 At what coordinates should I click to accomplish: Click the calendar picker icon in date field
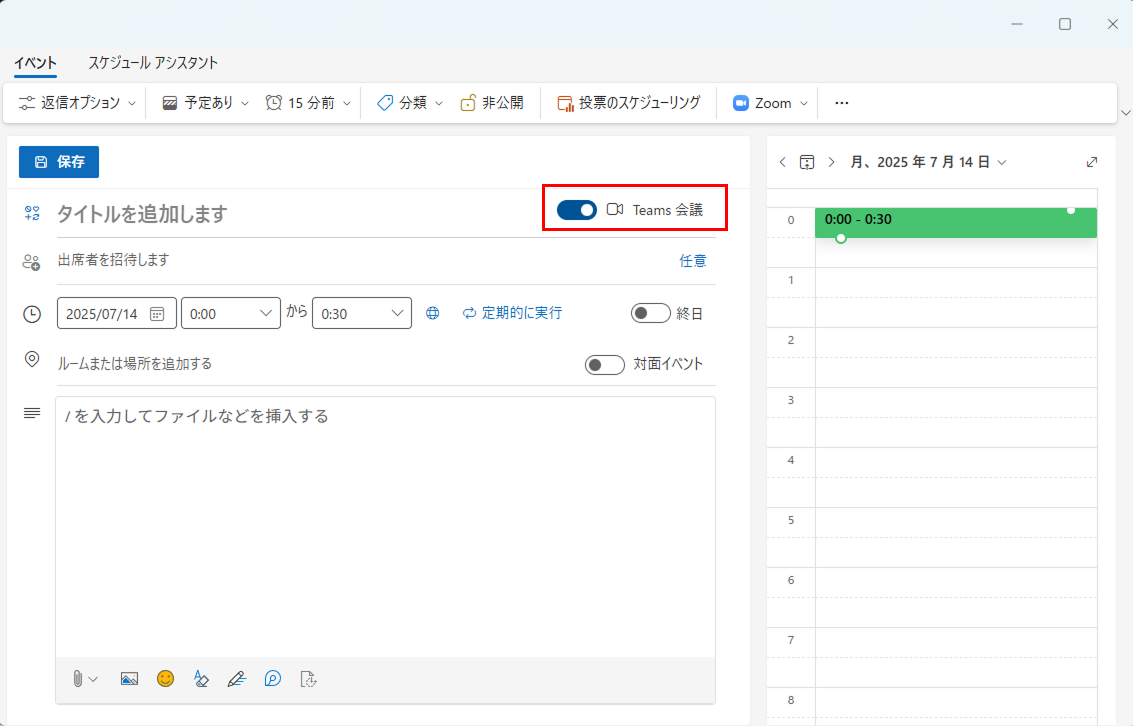click(157, 313)
